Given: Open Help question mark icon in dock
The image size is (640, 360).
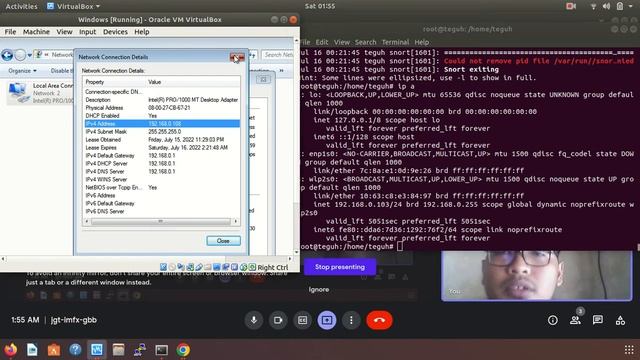Looking at the screenshot, I should click(75, 350).
